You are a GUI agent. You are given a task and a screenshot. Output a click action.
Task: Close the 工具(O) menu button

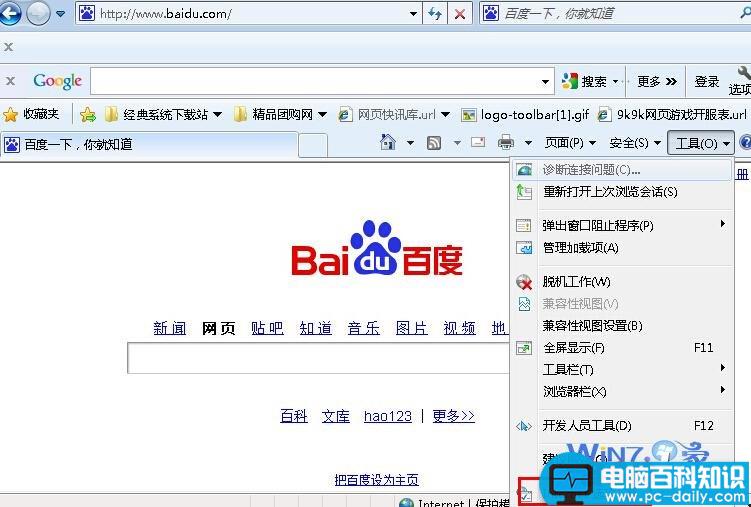pyautogui.click(x=701, y=143)
